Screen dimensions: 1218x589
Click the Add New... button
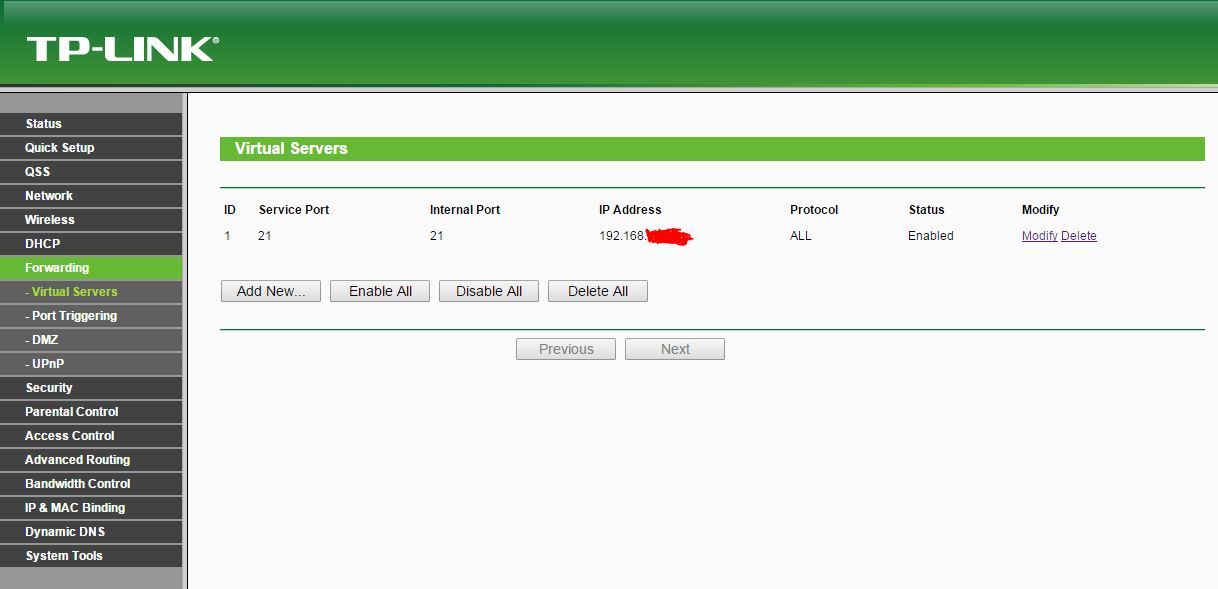point(271,291)
